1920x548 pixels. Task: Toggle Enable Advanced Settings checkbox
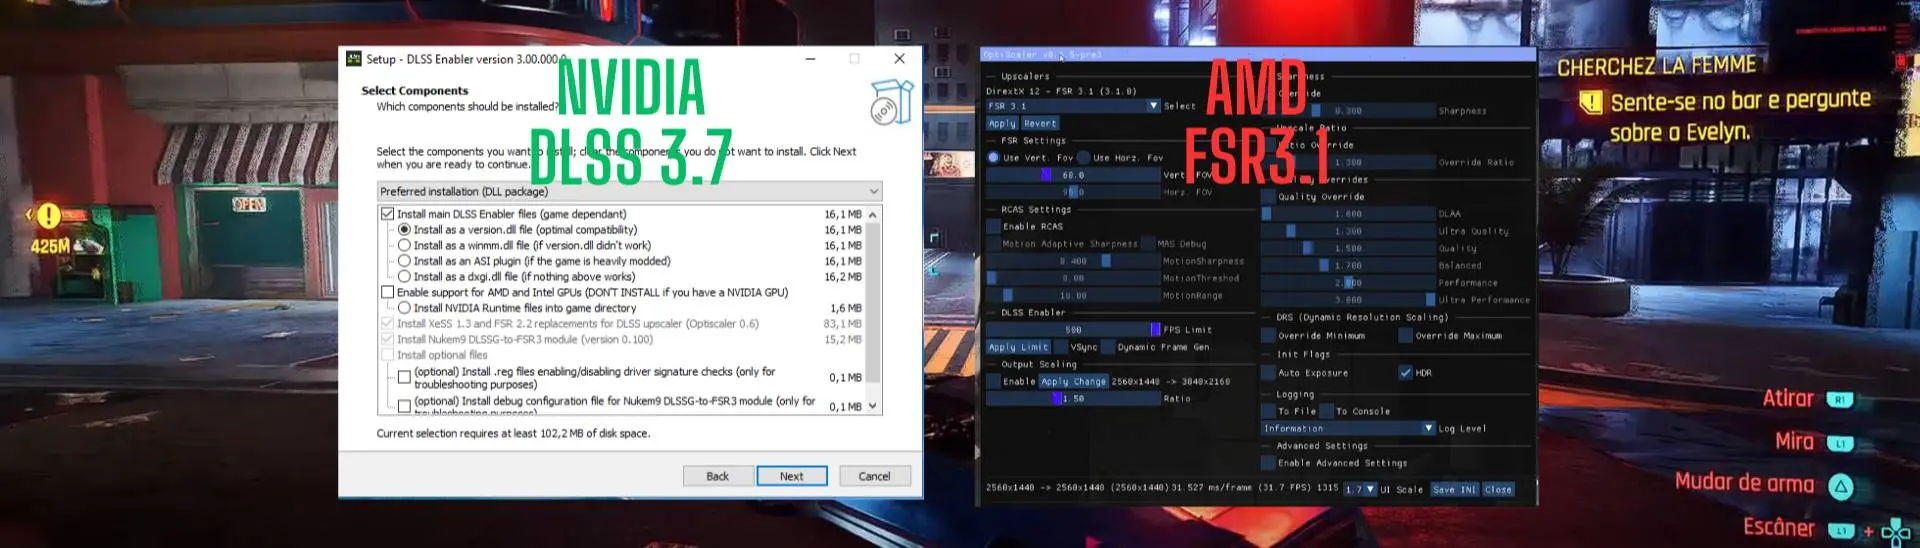pos(1268,463)
